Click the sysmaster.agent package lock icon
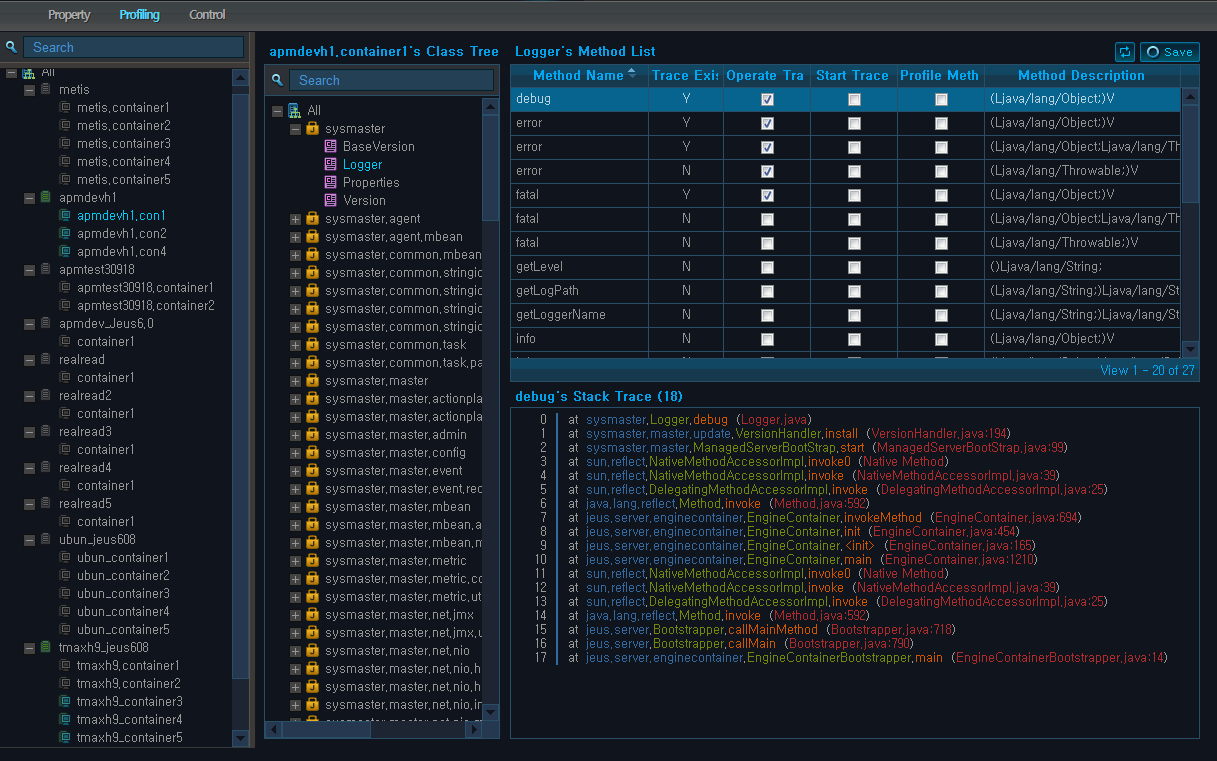The width and height of the screenshot is (1217, 761). [312, 218]
